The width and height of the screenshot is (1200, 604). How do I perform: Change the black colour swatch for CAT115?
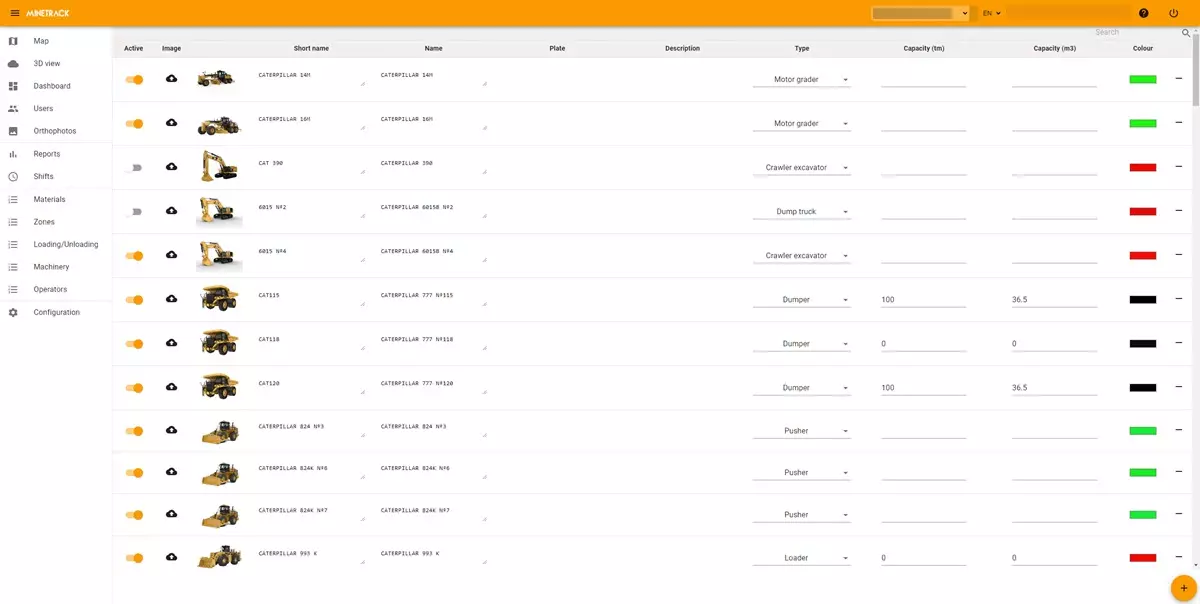(1143, 299)
